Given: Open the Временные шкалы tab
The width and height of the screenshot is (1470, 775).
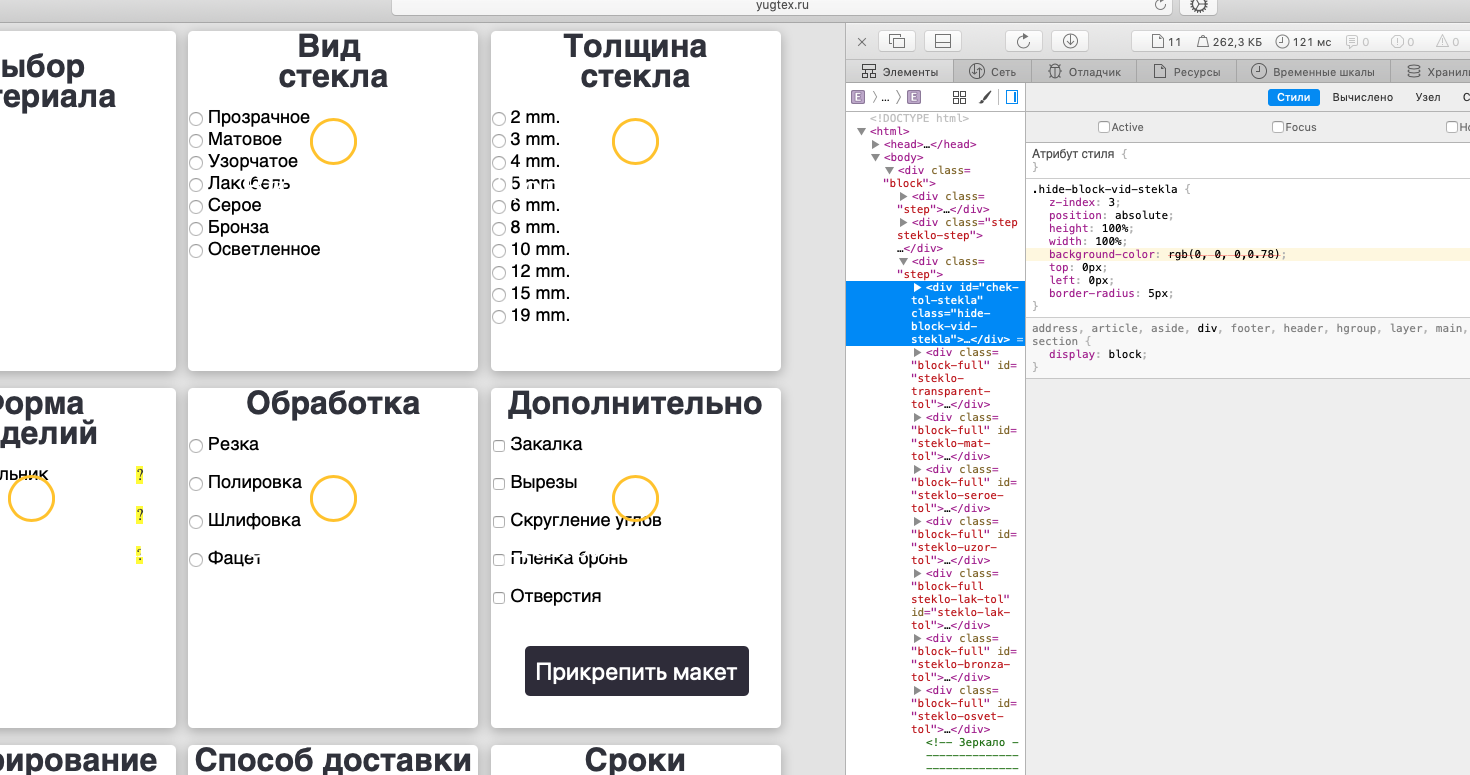Looking at the screenshot, I should 1313,72.
